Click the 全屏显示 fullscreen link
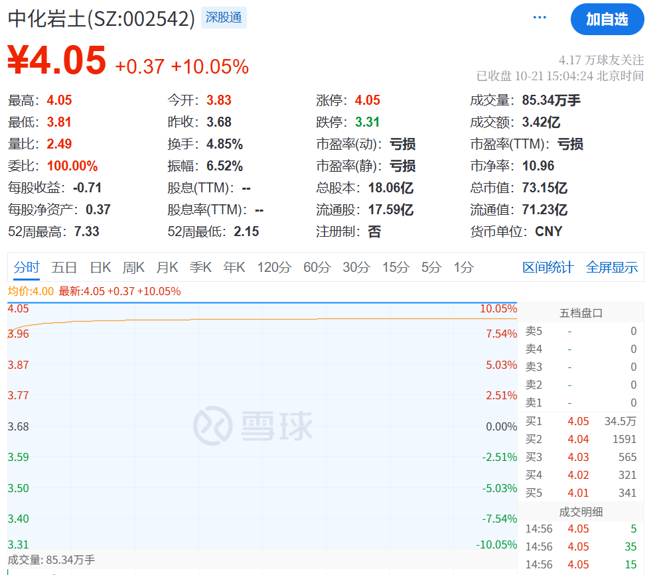Screen dimensions: 667x575 [611, 267]
